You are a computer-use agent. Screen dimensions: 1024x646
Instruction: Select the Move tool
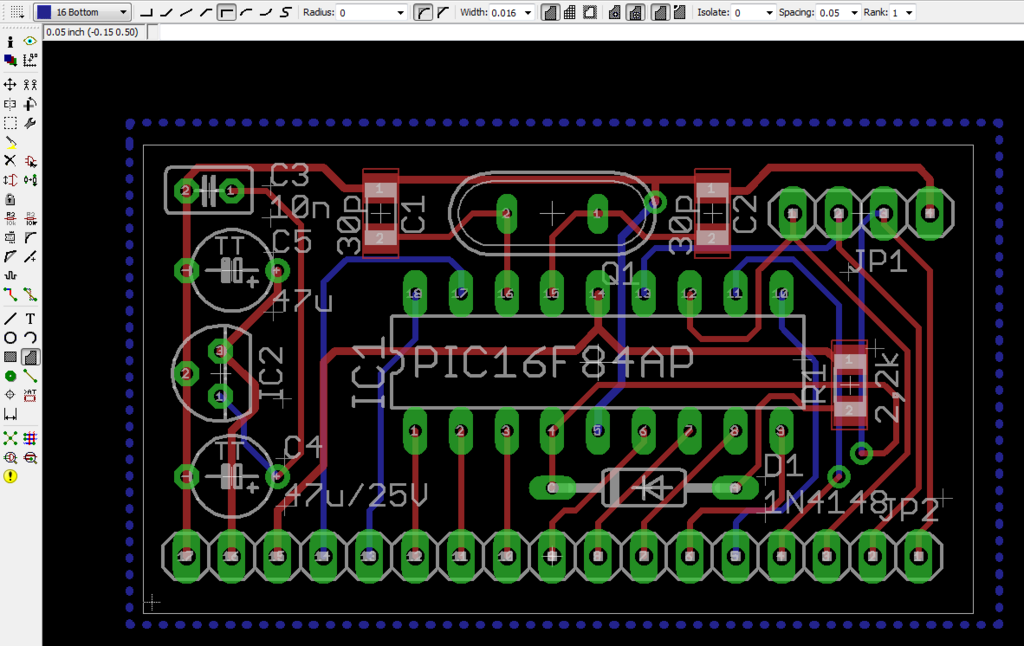[x=10, y=84]
